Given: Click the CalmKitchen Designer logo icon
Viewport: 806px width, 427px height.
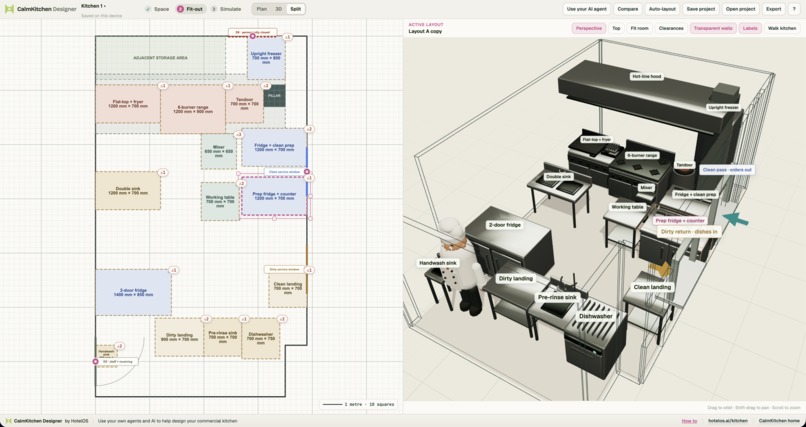Looking at the screenshot, I should click(9, 9).
